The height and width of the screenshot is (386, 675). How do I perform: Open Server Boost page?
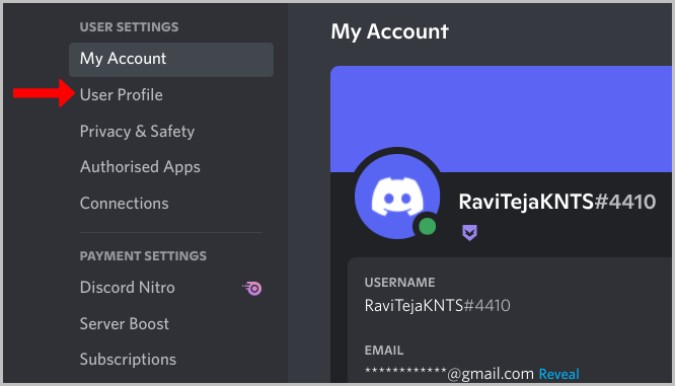tap(124, 324)
